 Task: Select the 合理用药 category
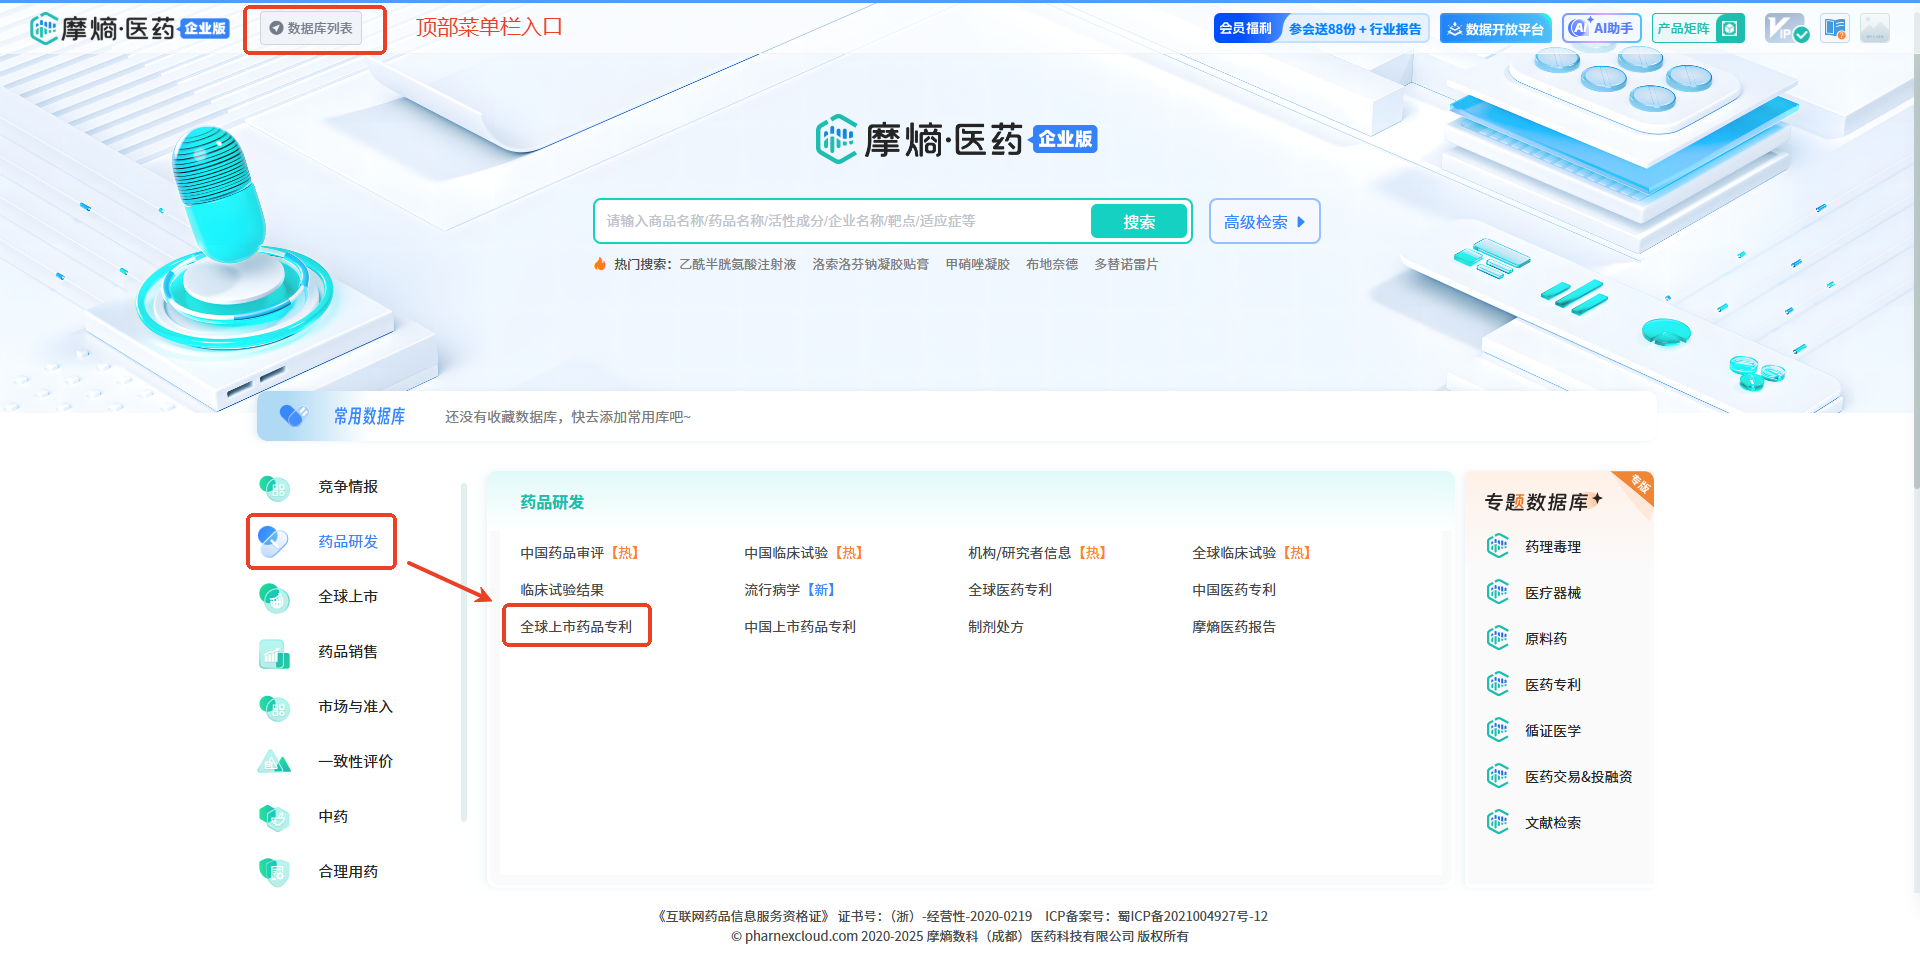(348, 871)
